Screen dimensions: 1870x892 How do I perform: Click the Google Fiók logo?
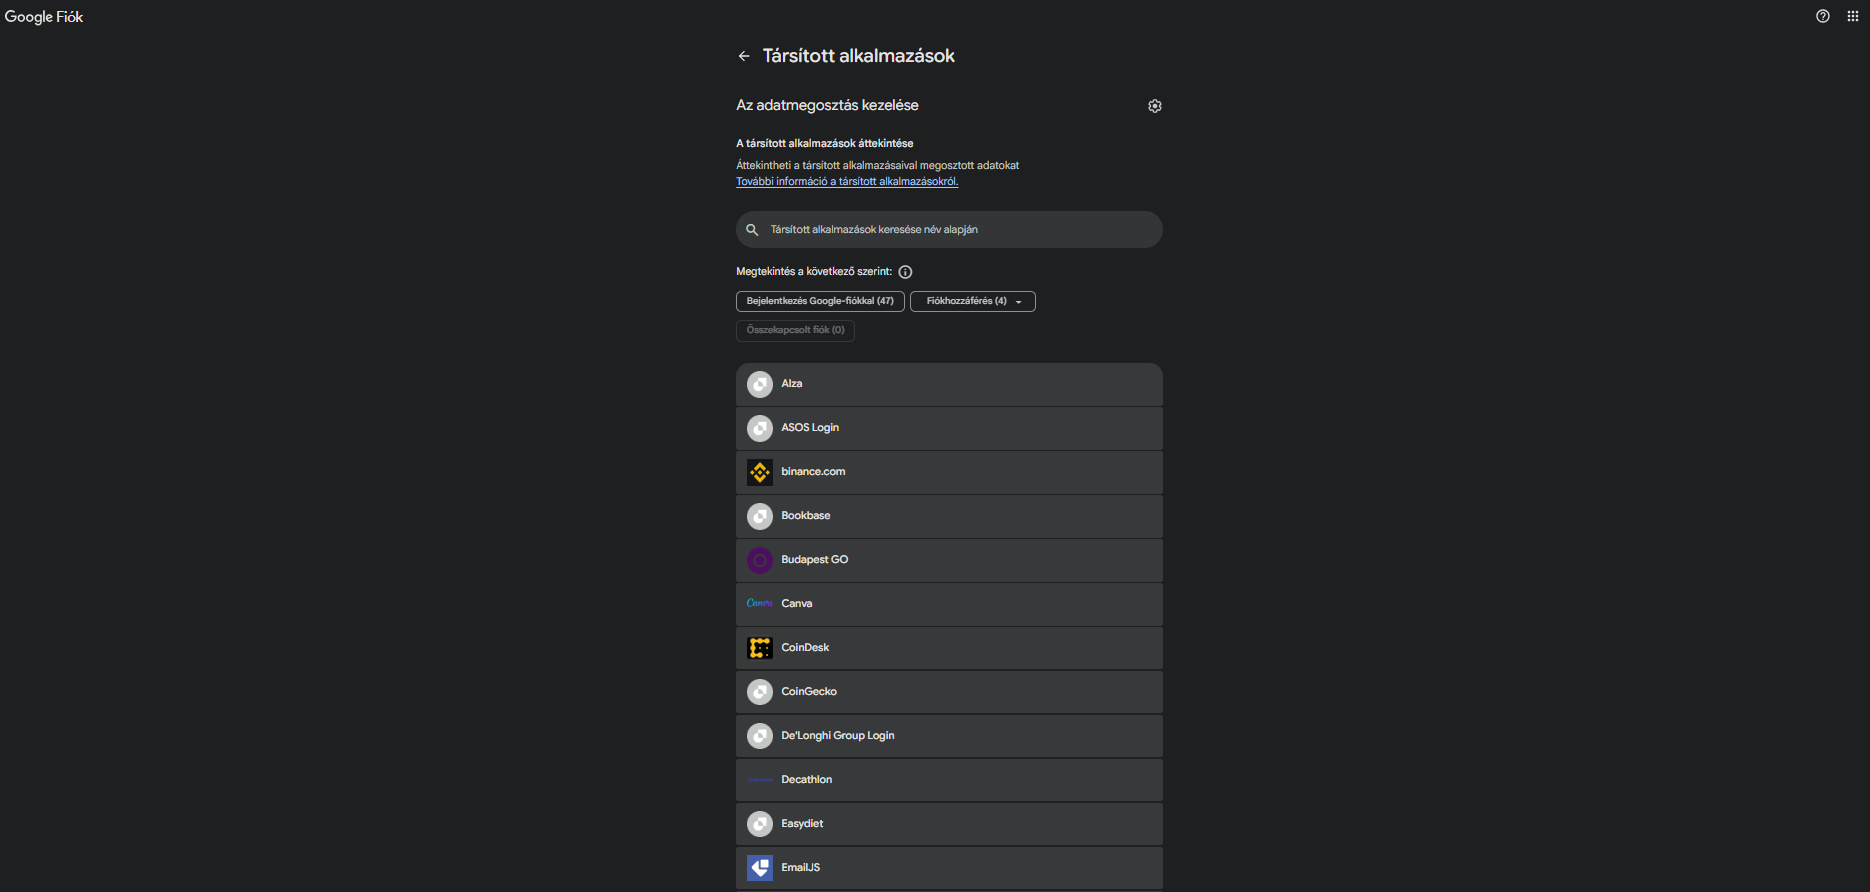44,17
